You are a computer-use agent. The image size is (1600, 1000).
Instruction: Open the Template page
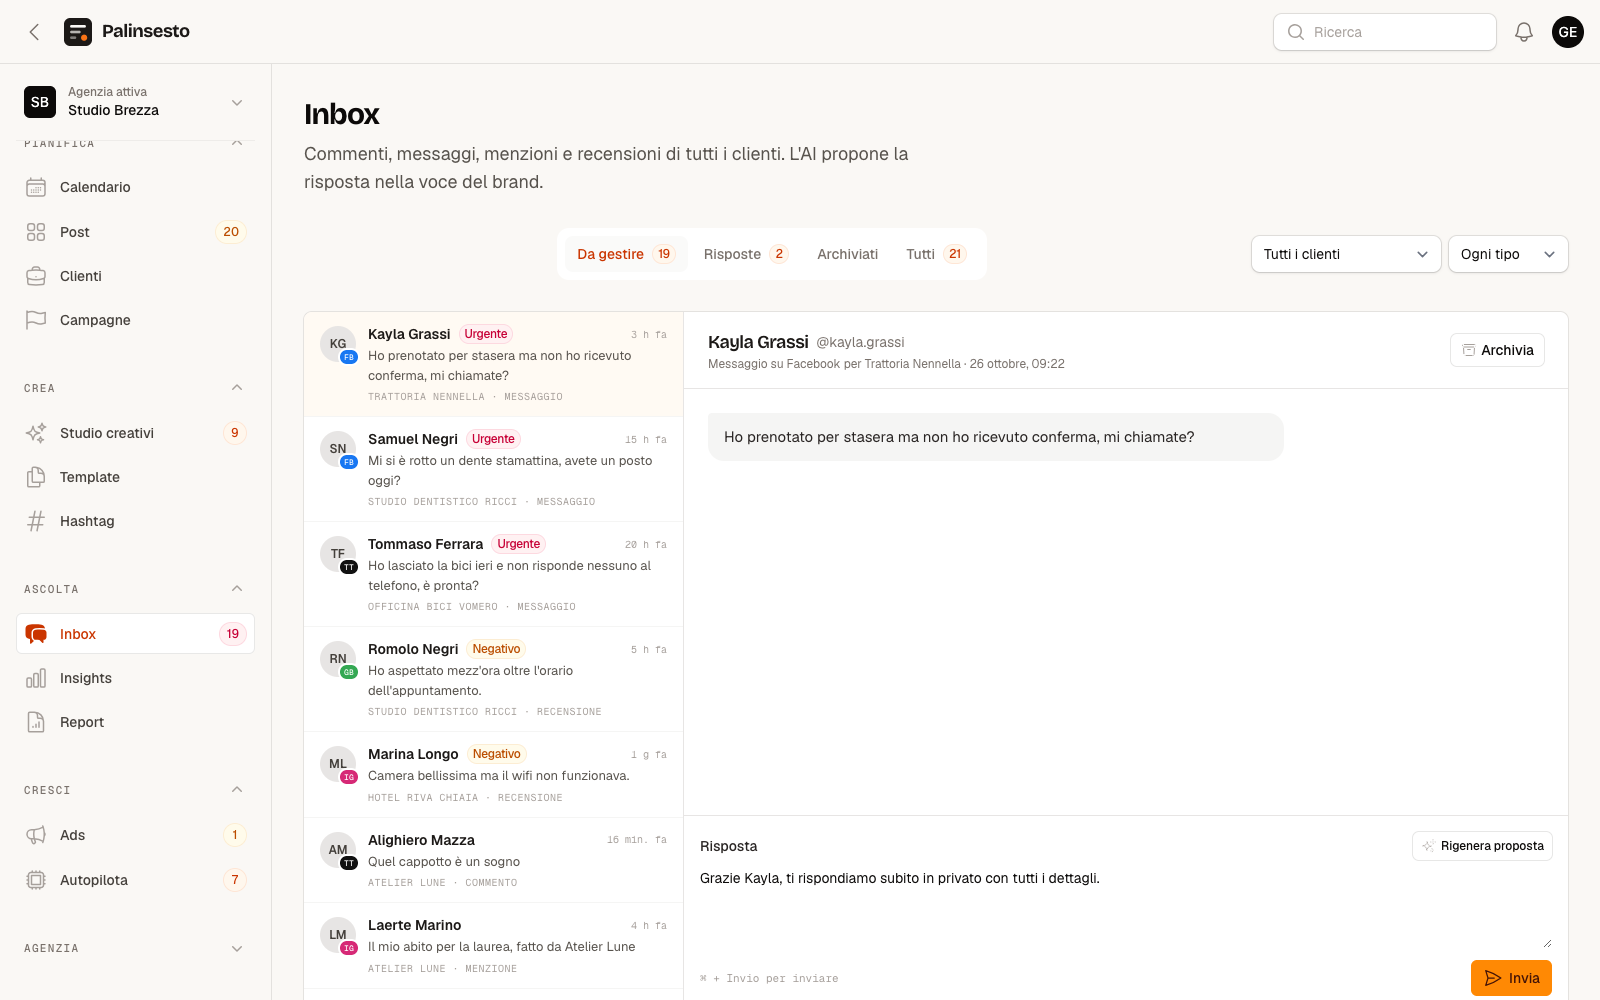pos(136,477)
